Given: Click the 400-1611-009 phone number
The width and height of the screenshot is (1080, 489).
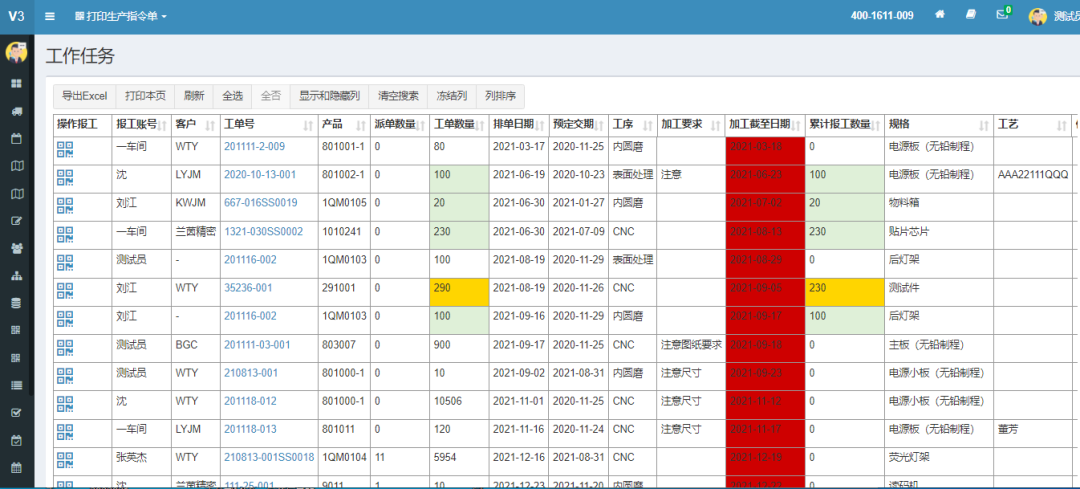Looking at the screenshot, I should click(x=882, y=15).
